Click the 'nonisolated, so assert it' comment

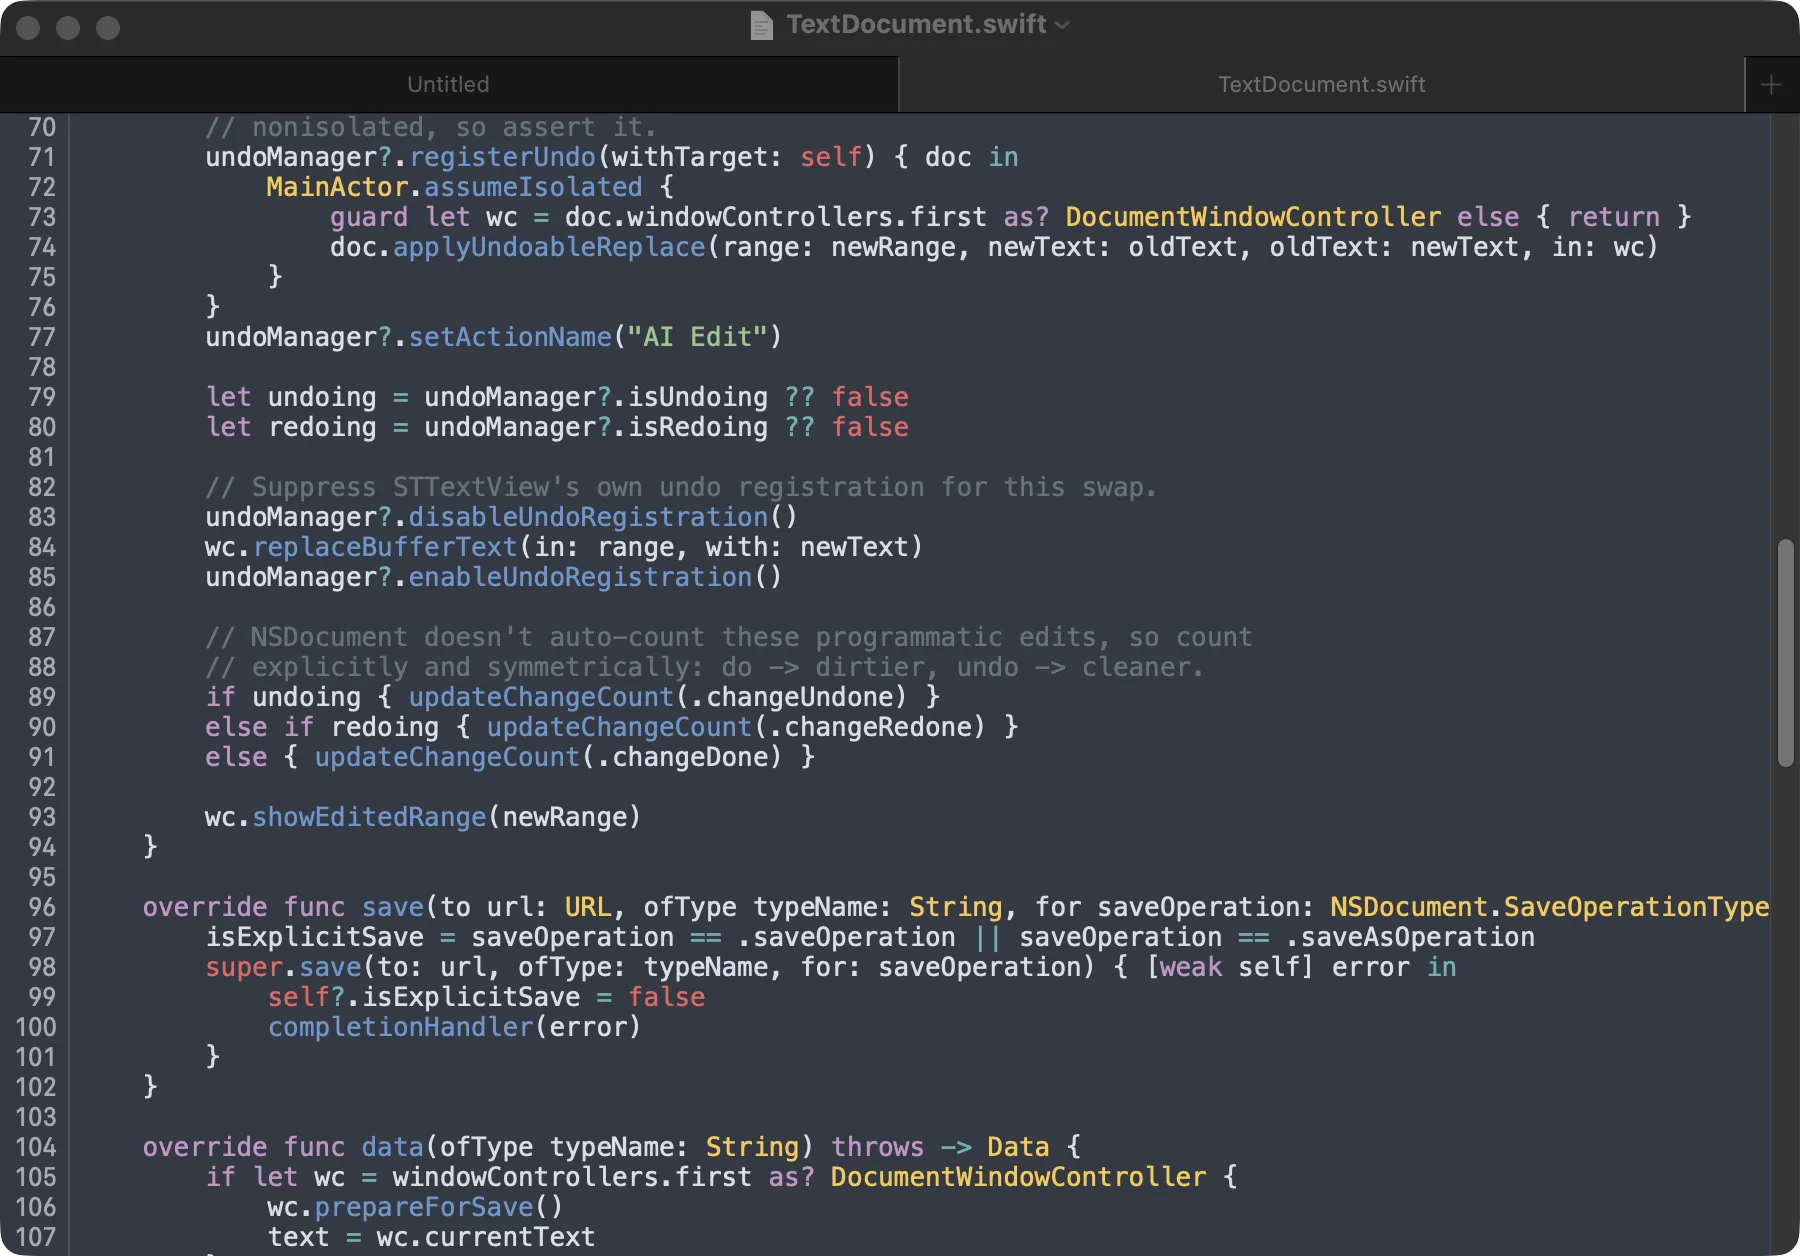pyautogui.click(x=431, y=127)
